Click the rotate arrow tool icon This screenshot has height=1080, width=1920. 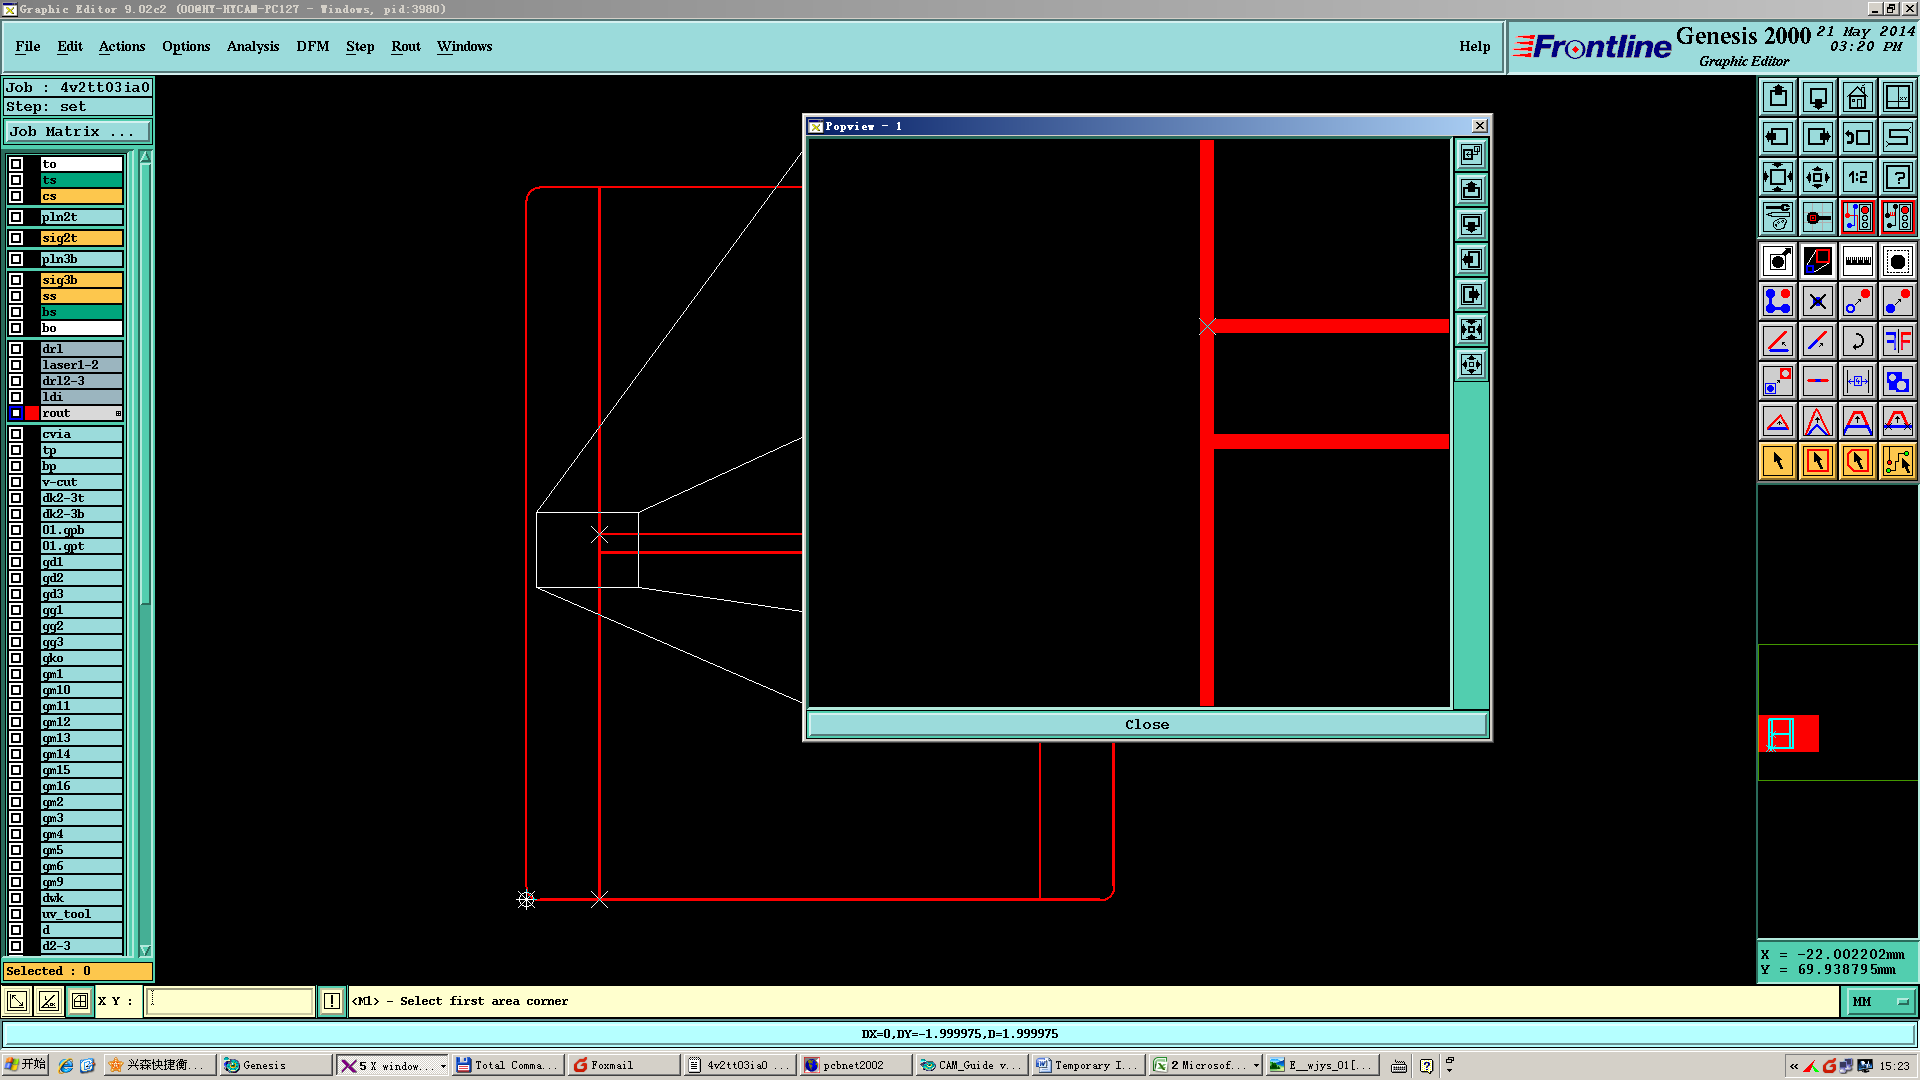pyautogui.click(x=1857, y=341)
